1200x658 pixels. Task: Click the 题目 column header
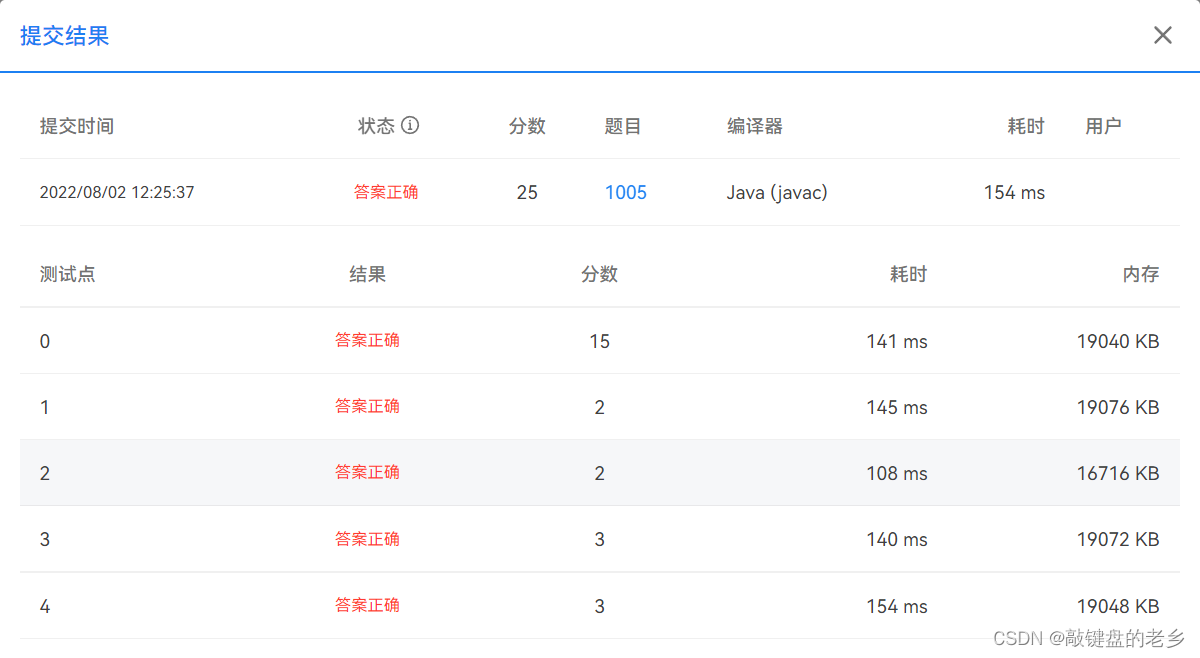point(625,125)
